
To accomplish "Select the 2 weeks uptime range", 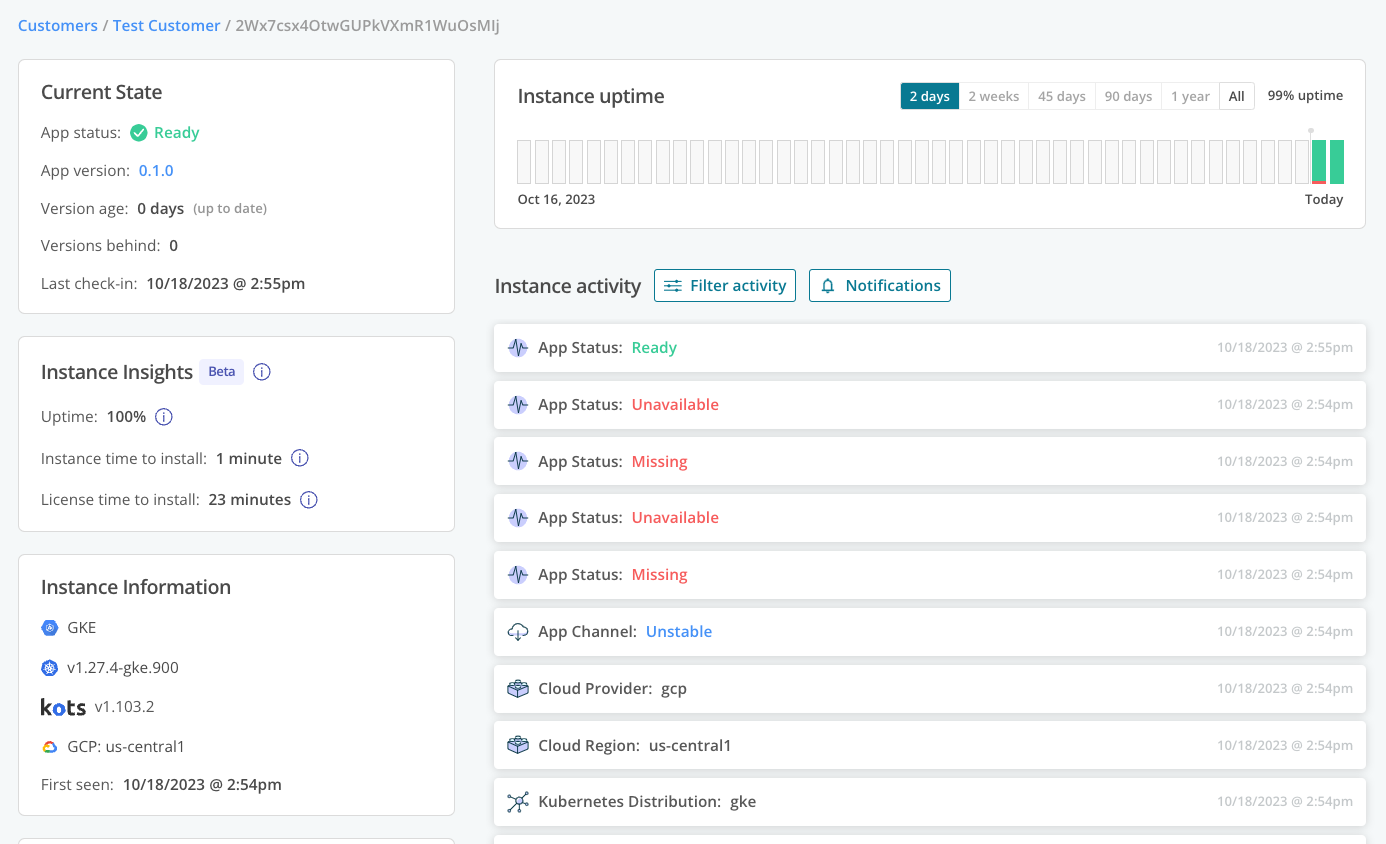I will [993, 95].
